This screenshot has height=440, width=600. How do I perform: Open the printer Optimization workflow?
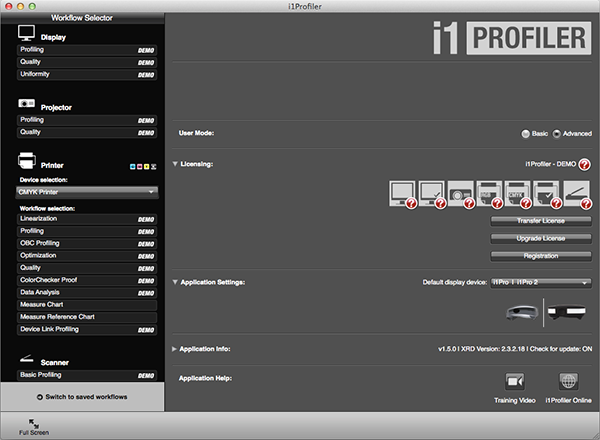(87, 256)
